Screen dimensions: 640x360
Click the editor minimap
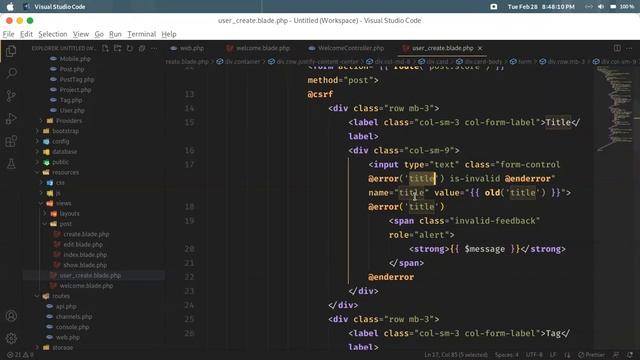tap(615, 108)
